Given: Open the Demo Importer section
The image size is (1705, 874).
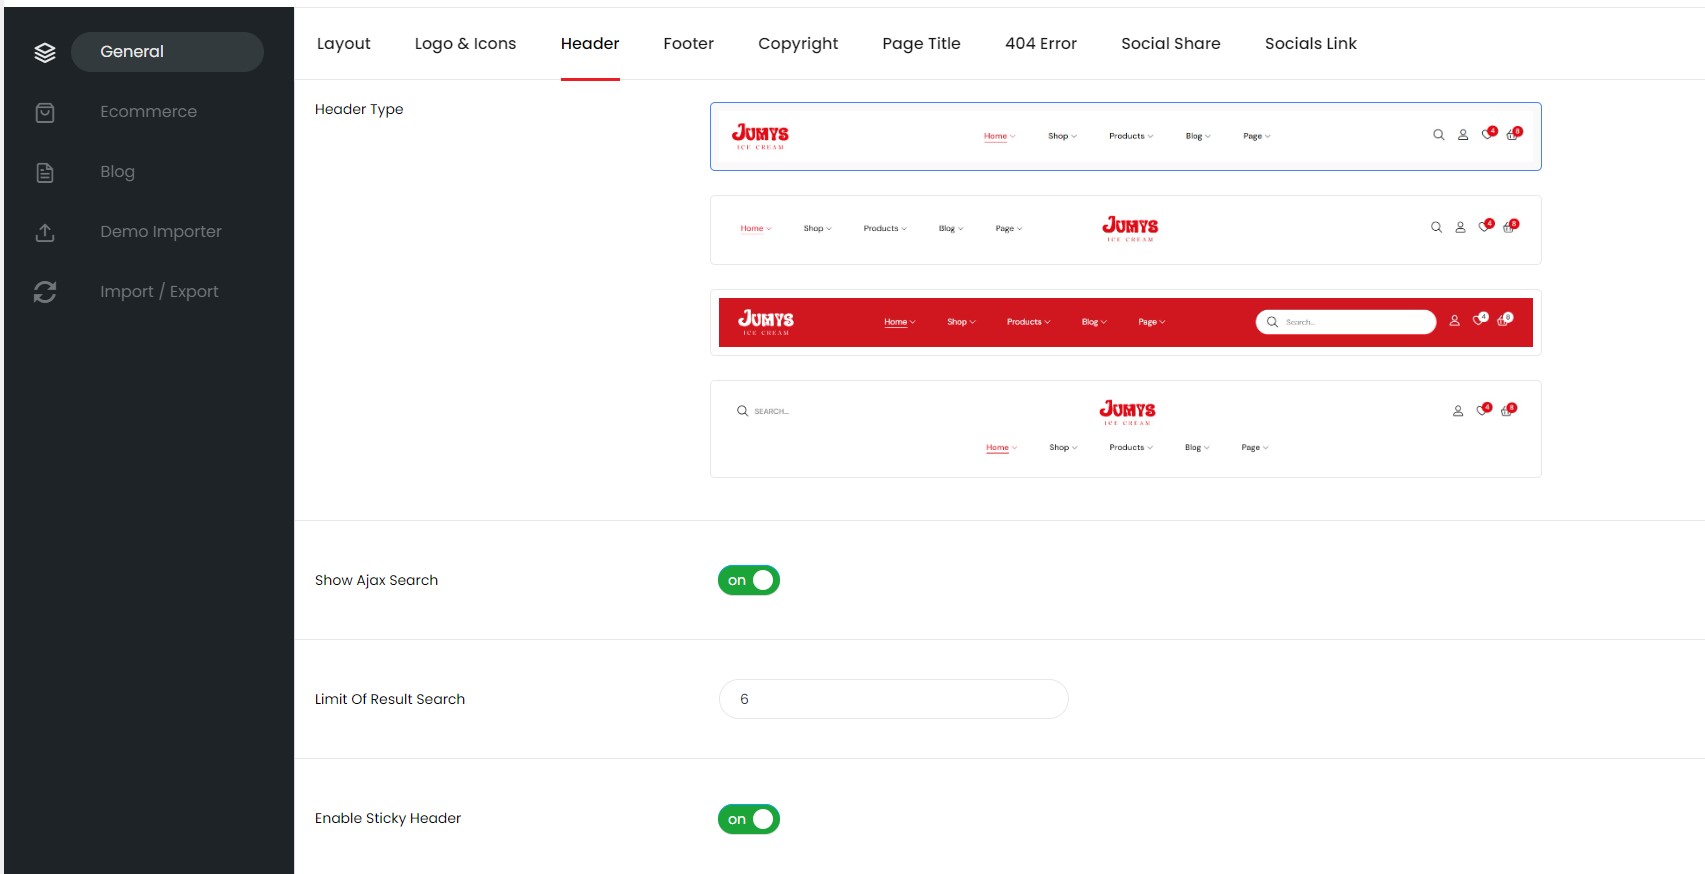Looking at the screenshot, I should [x=160, y=232].
